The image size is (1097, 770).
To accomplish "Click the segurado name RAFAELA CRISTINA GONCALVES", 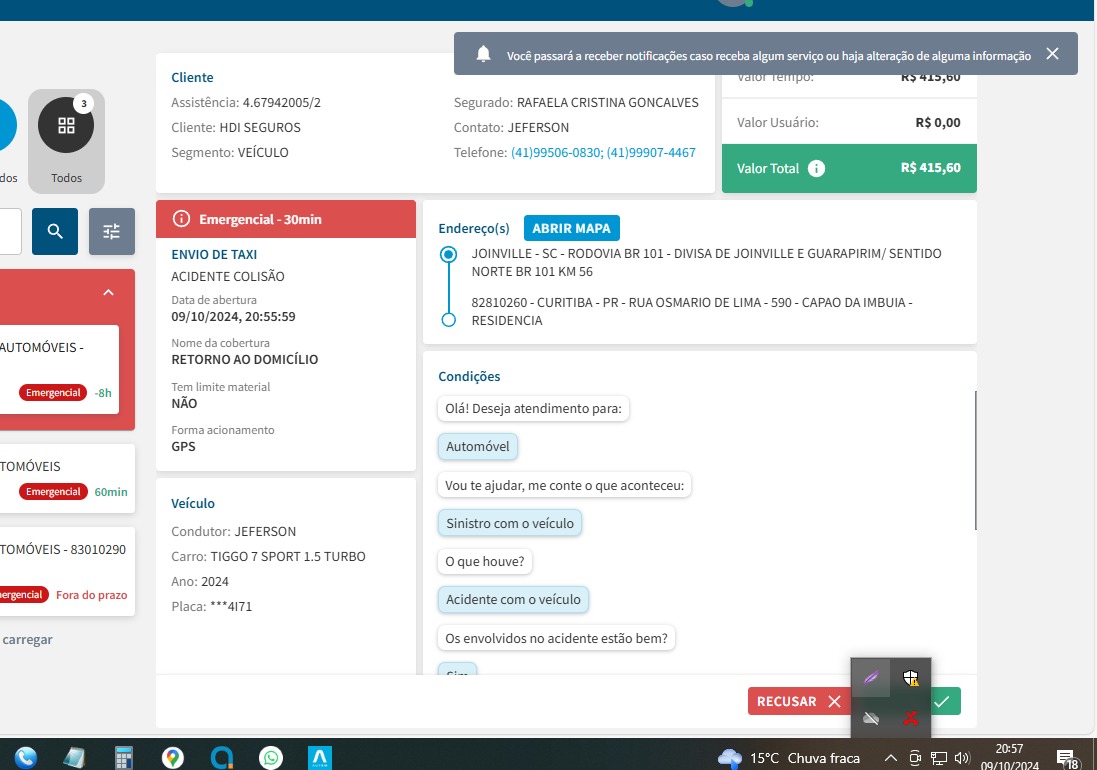I will tap(607, 103).
